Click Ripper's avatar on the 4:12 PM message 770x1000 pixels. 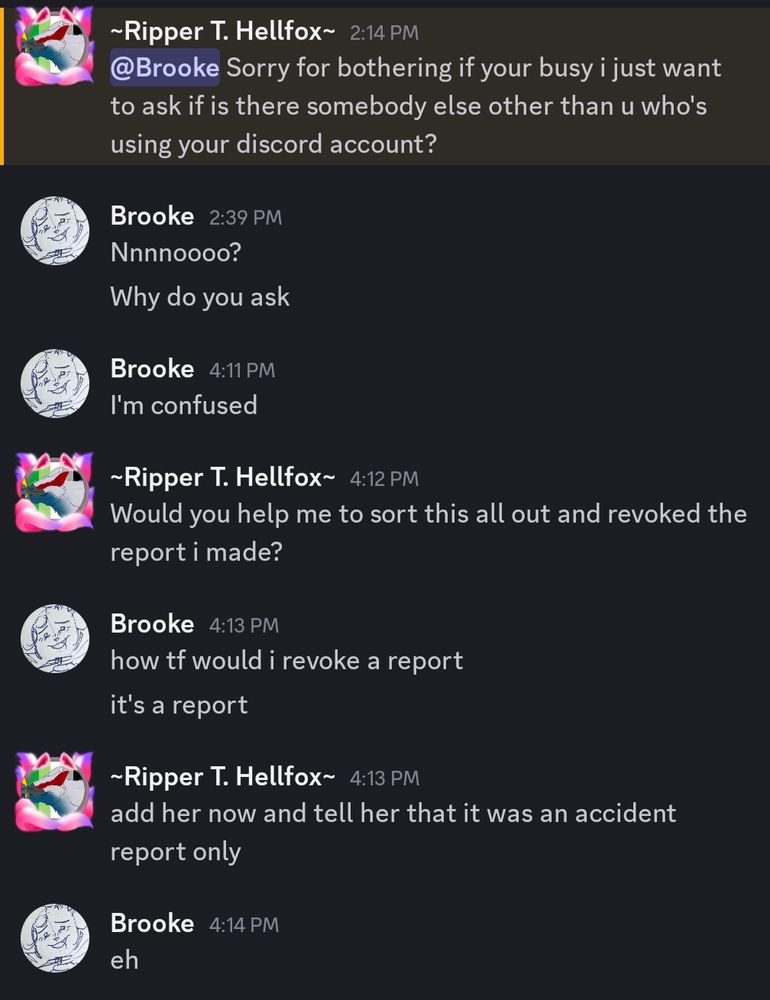tap(55, 492)
